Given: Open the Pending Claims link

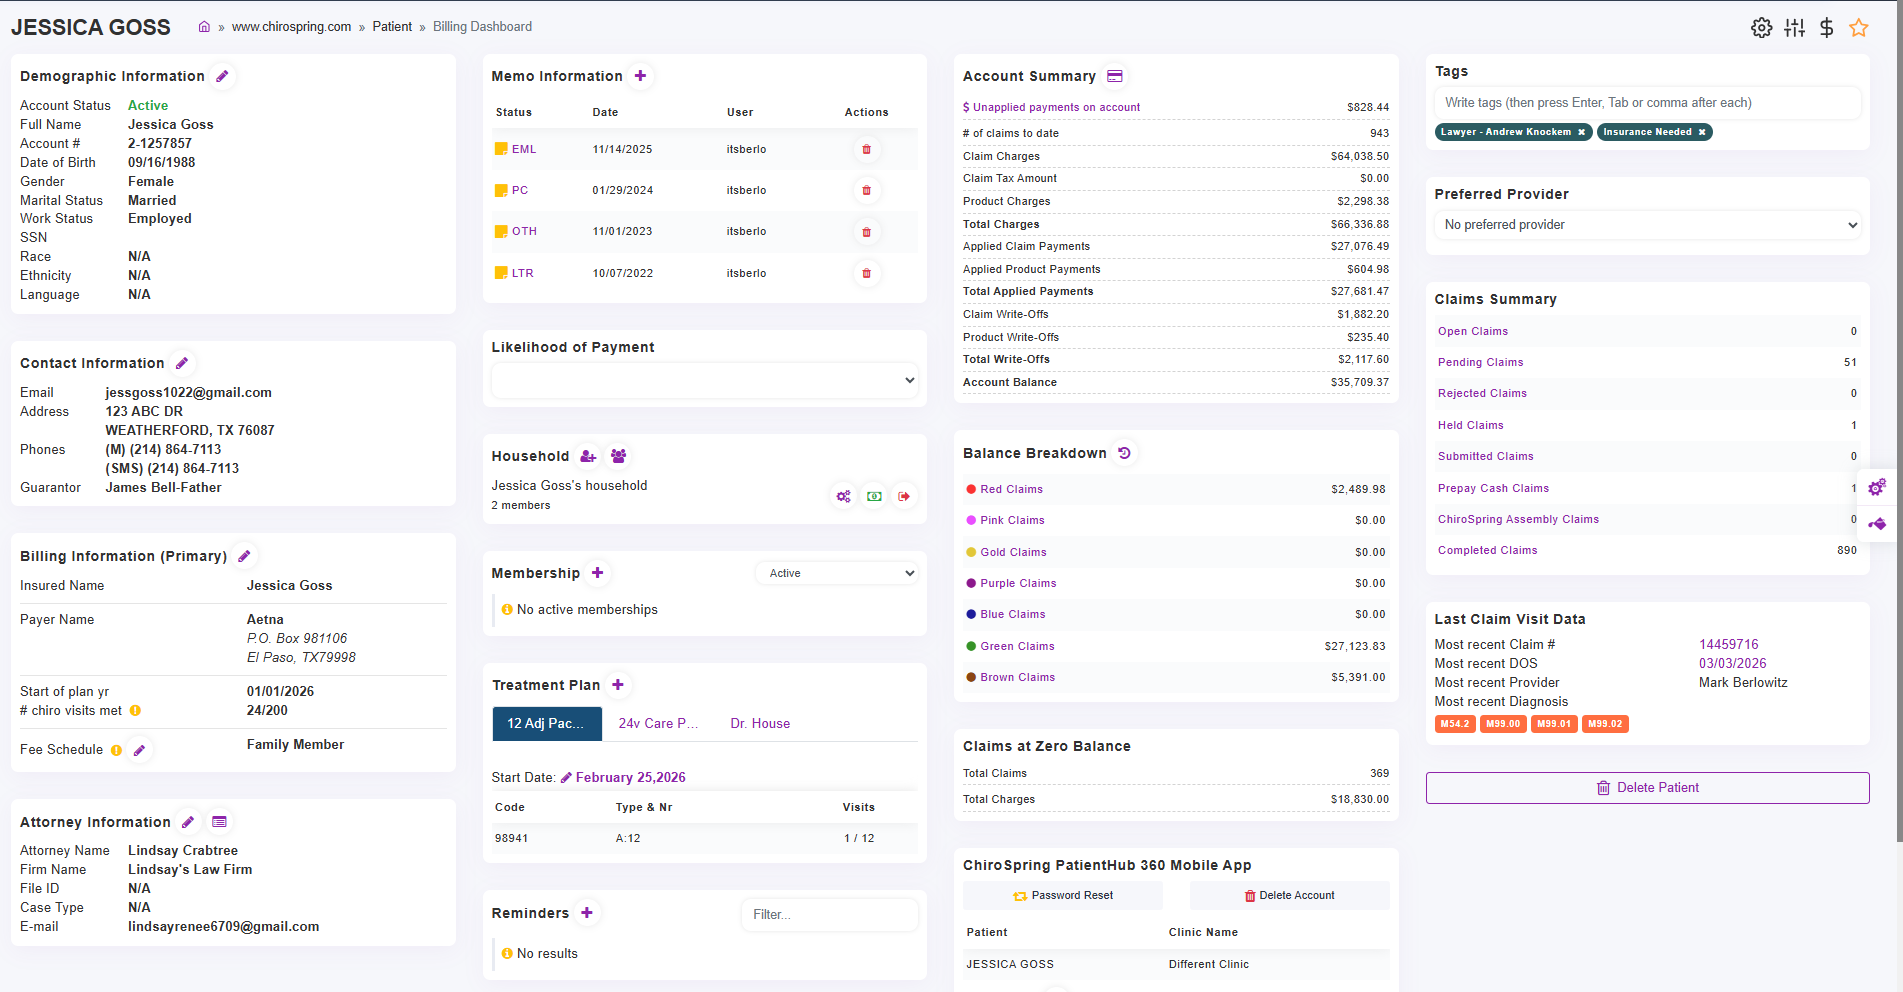Looking at the screenshot, I should click(1480, 362).
